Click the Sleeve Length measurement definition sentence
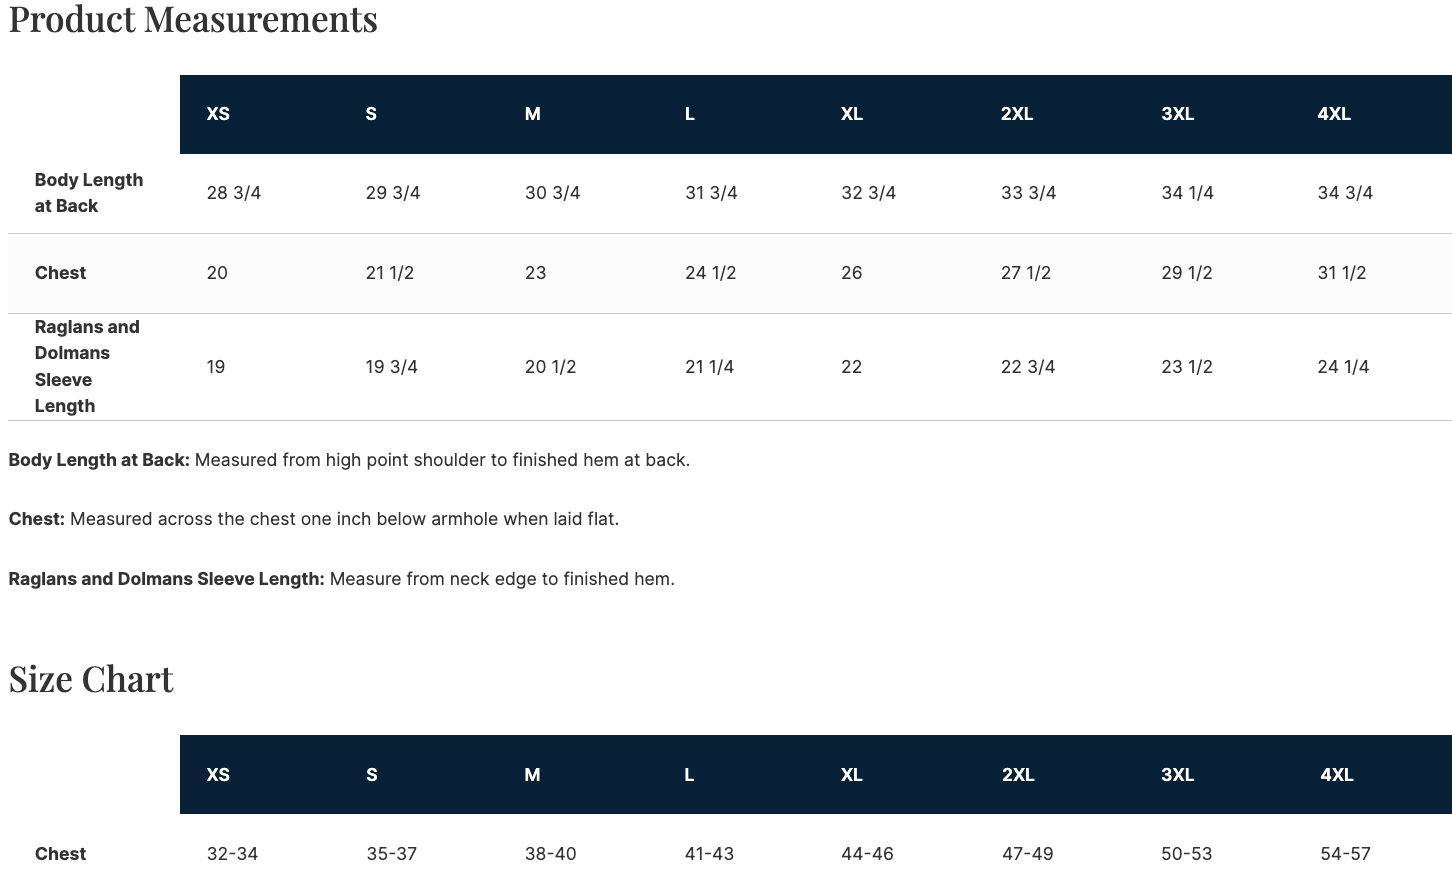1452x883 pixels. tap(341, 579)
